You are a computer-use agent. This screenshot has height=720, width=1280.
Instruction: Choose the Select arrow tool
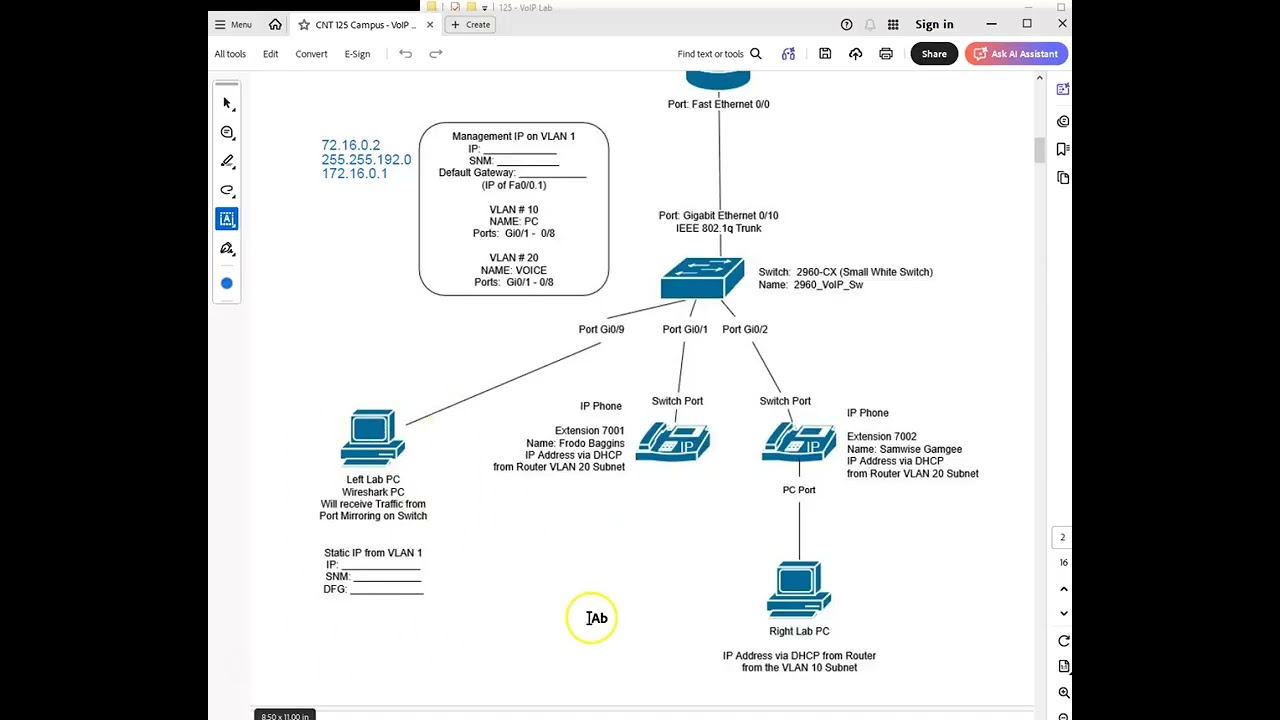(x=227, y=103)
